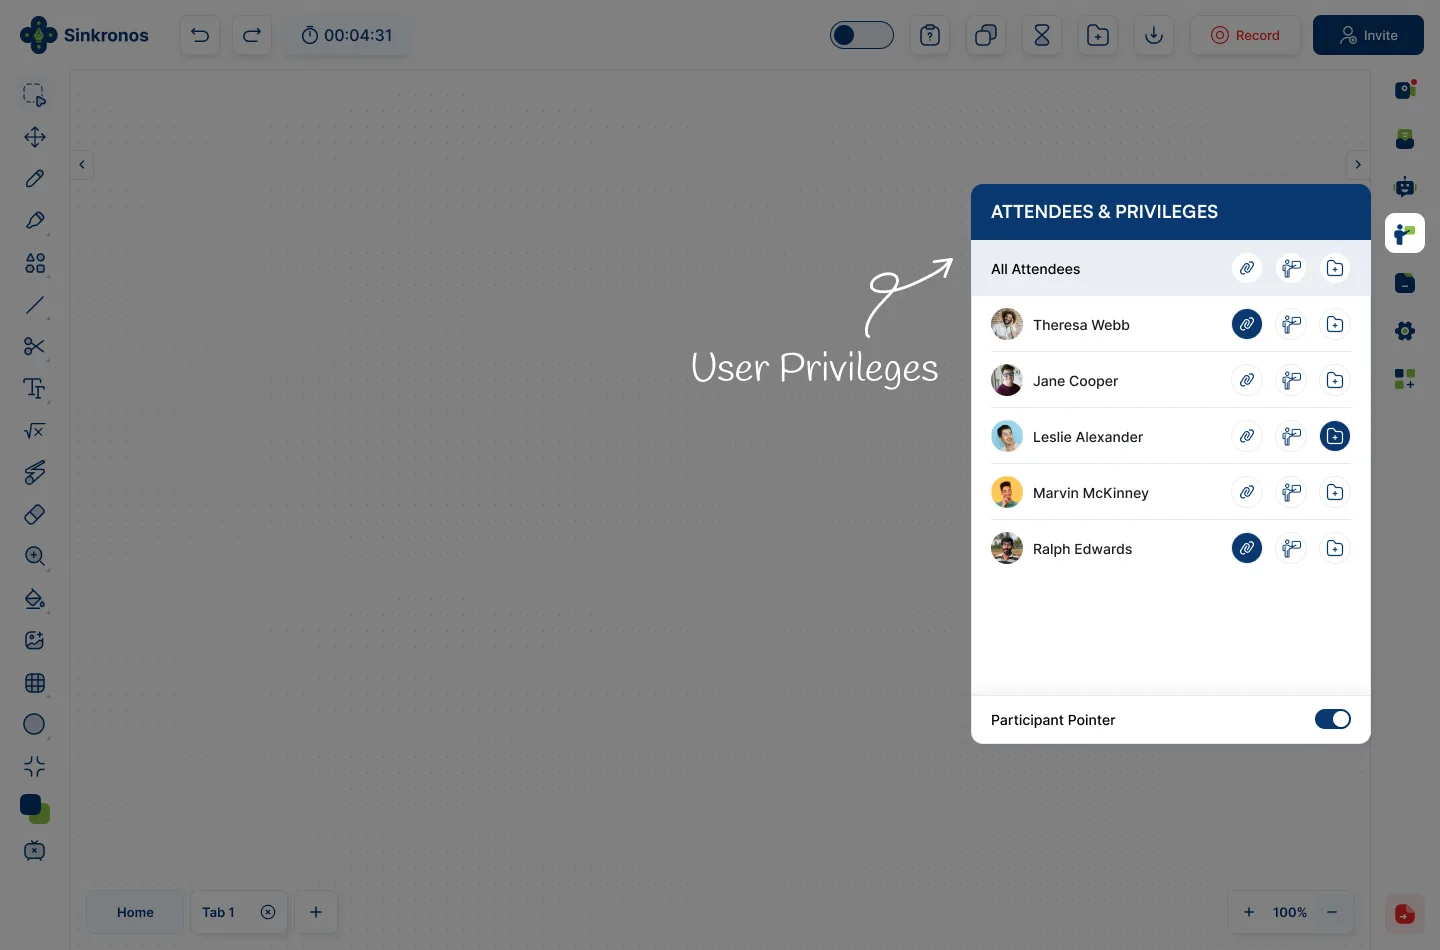Add a new tab with plus button
This screenshot has width=1440, height=950.
pyautogui.click(x=316, y=912)
